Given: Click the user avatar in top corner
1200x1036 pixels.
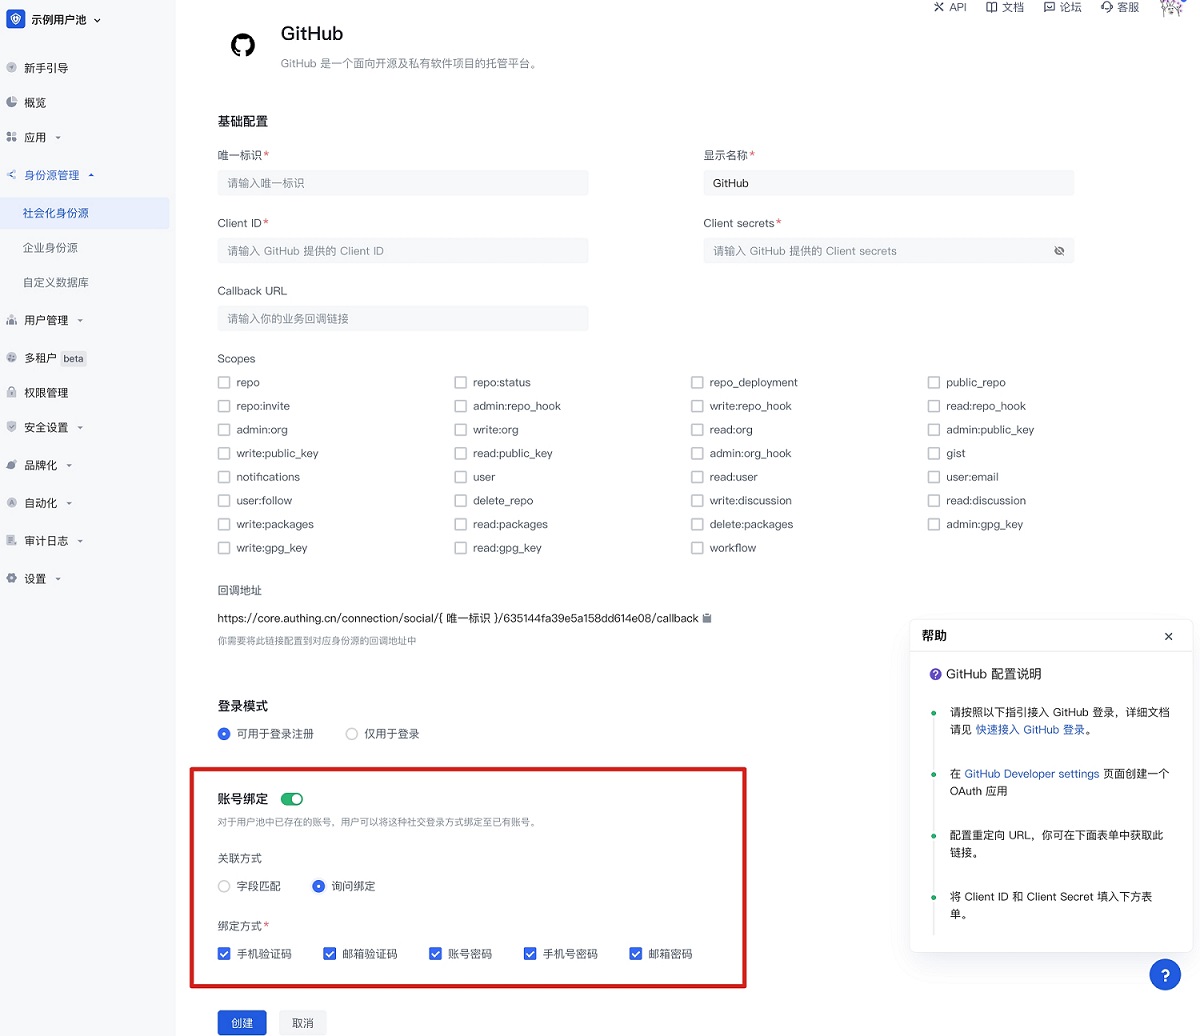Looking at the screenshot, I should point(1171,8).
